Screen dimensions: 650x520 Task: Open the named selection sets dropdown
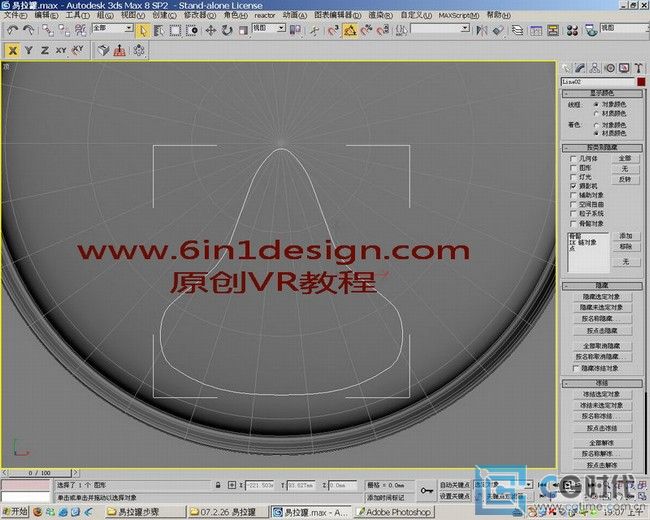465,28
